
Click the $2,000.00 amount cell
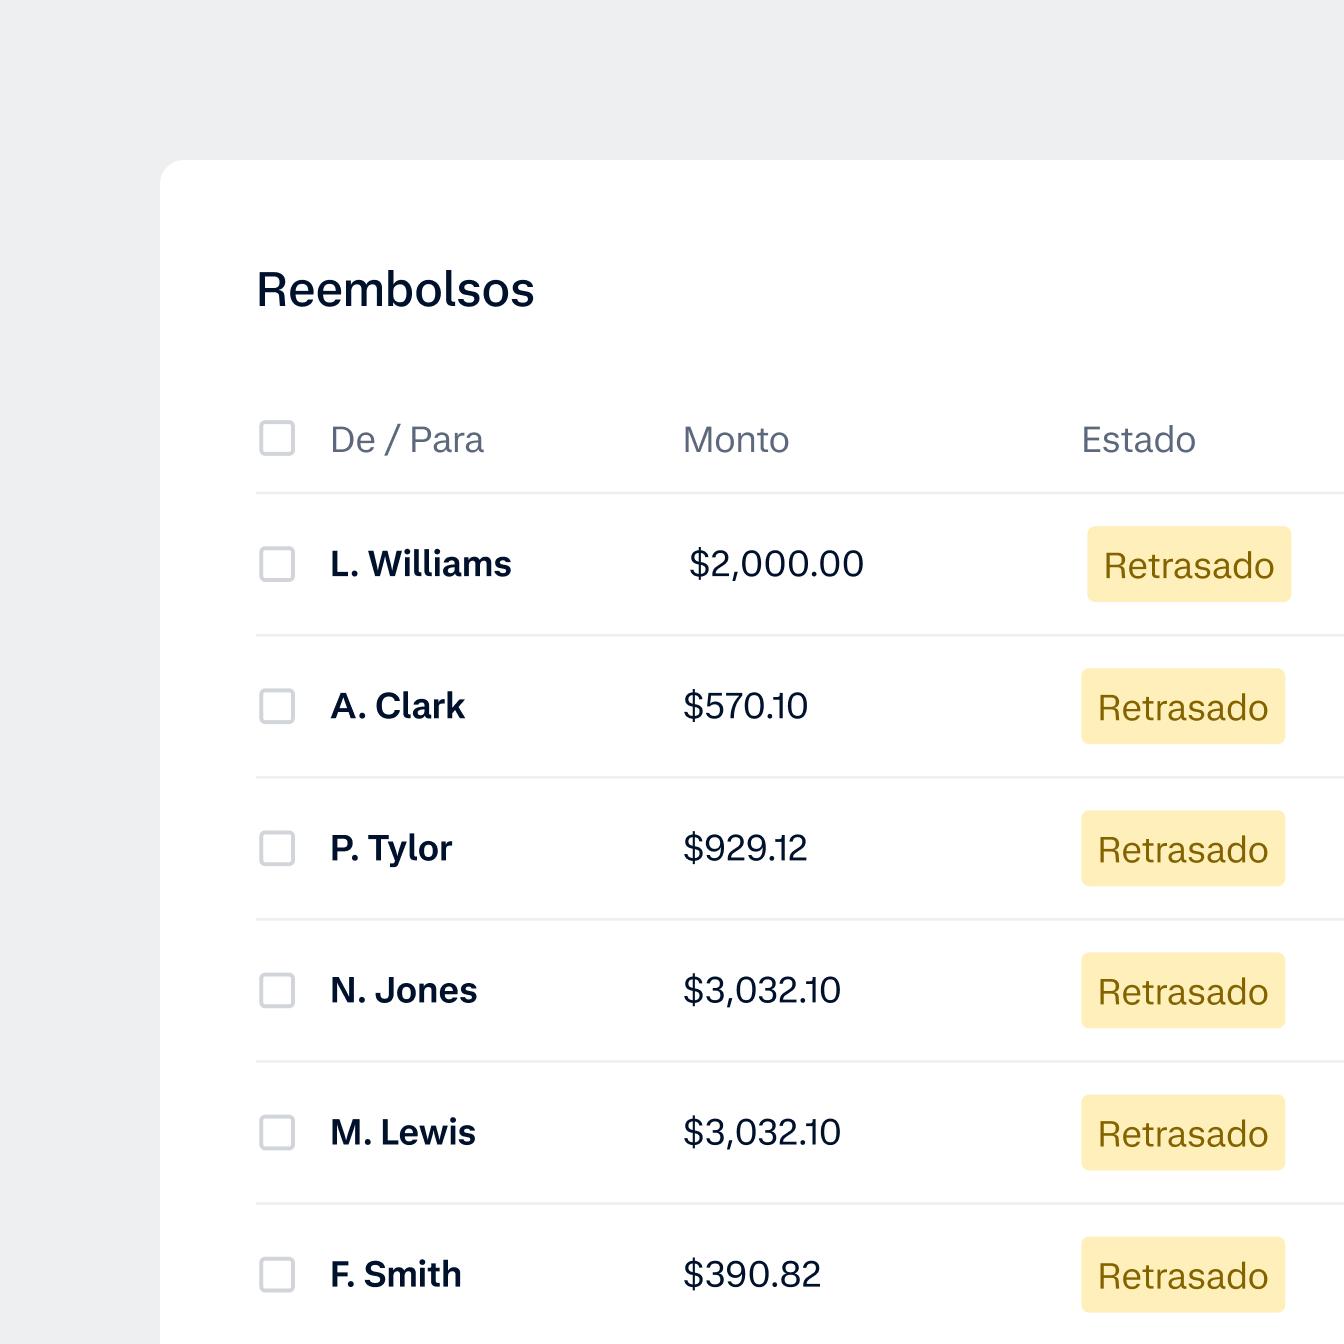coord(776,564)
